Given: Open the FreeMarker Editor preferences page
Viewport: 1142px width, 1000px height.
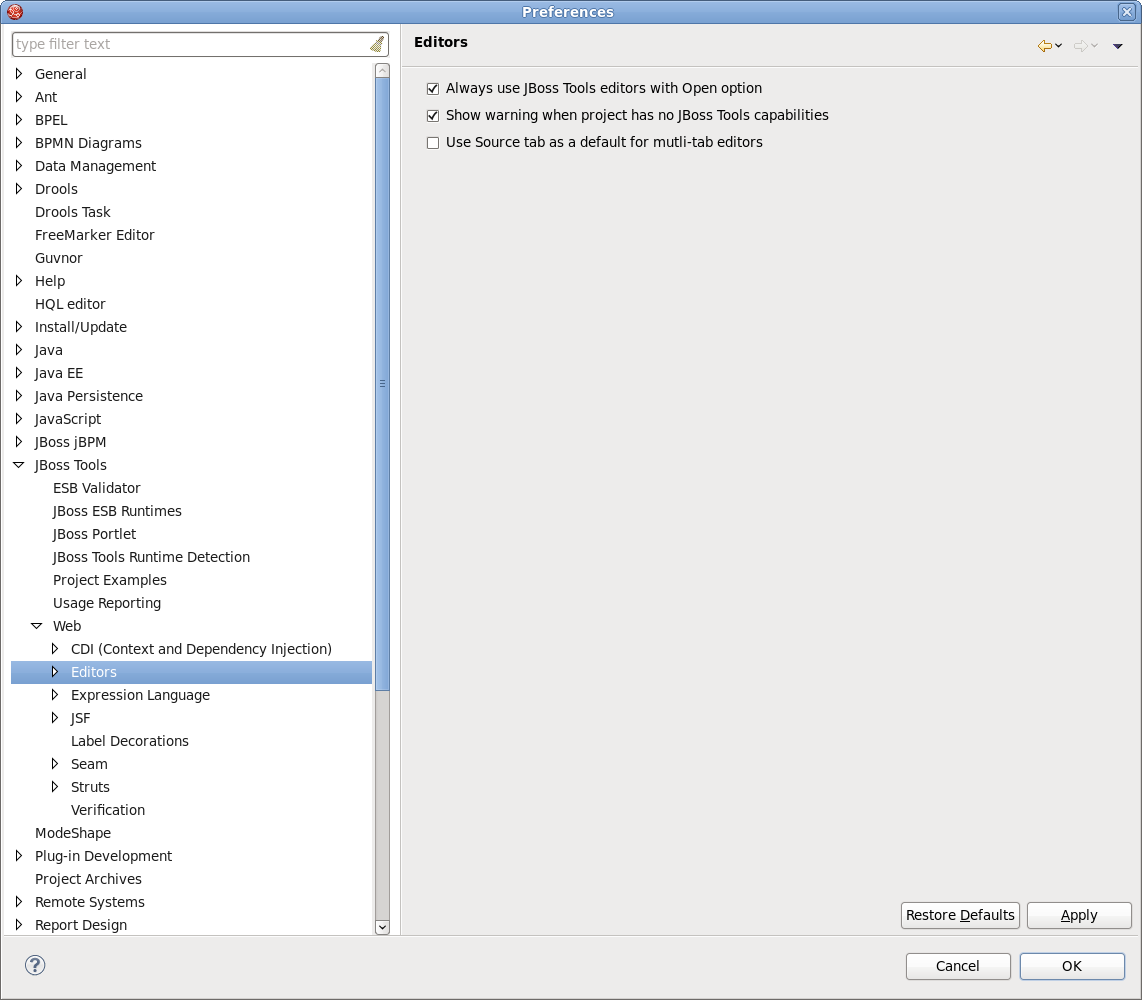Looking at the screenshot, I should click(95, 235).
